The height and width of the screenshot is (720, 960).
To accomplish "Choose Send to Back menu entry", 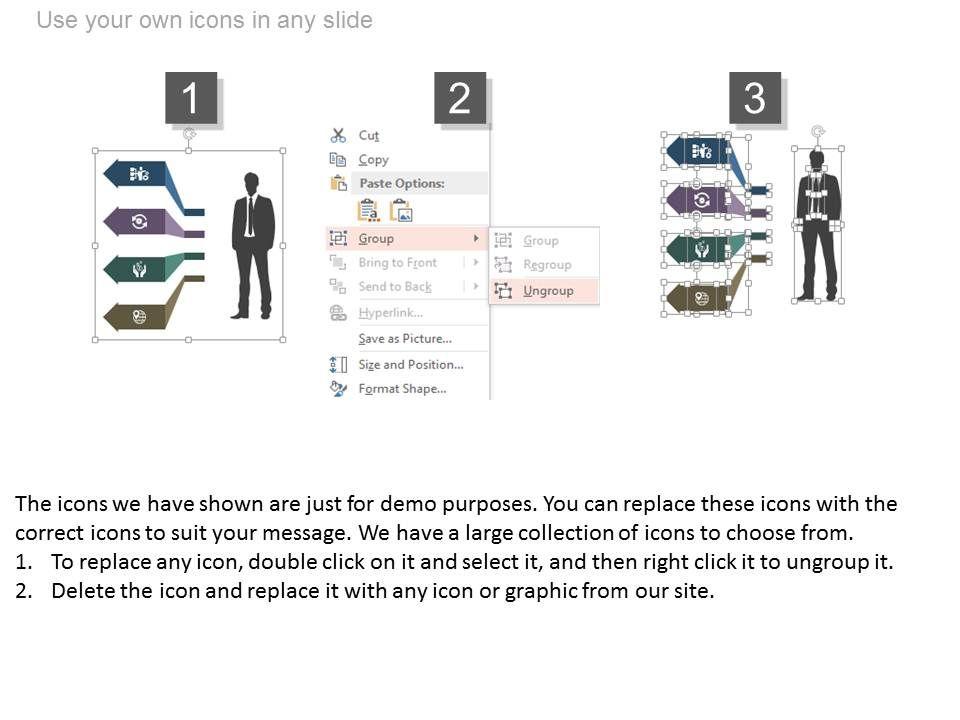I will [x=395, y=287].
